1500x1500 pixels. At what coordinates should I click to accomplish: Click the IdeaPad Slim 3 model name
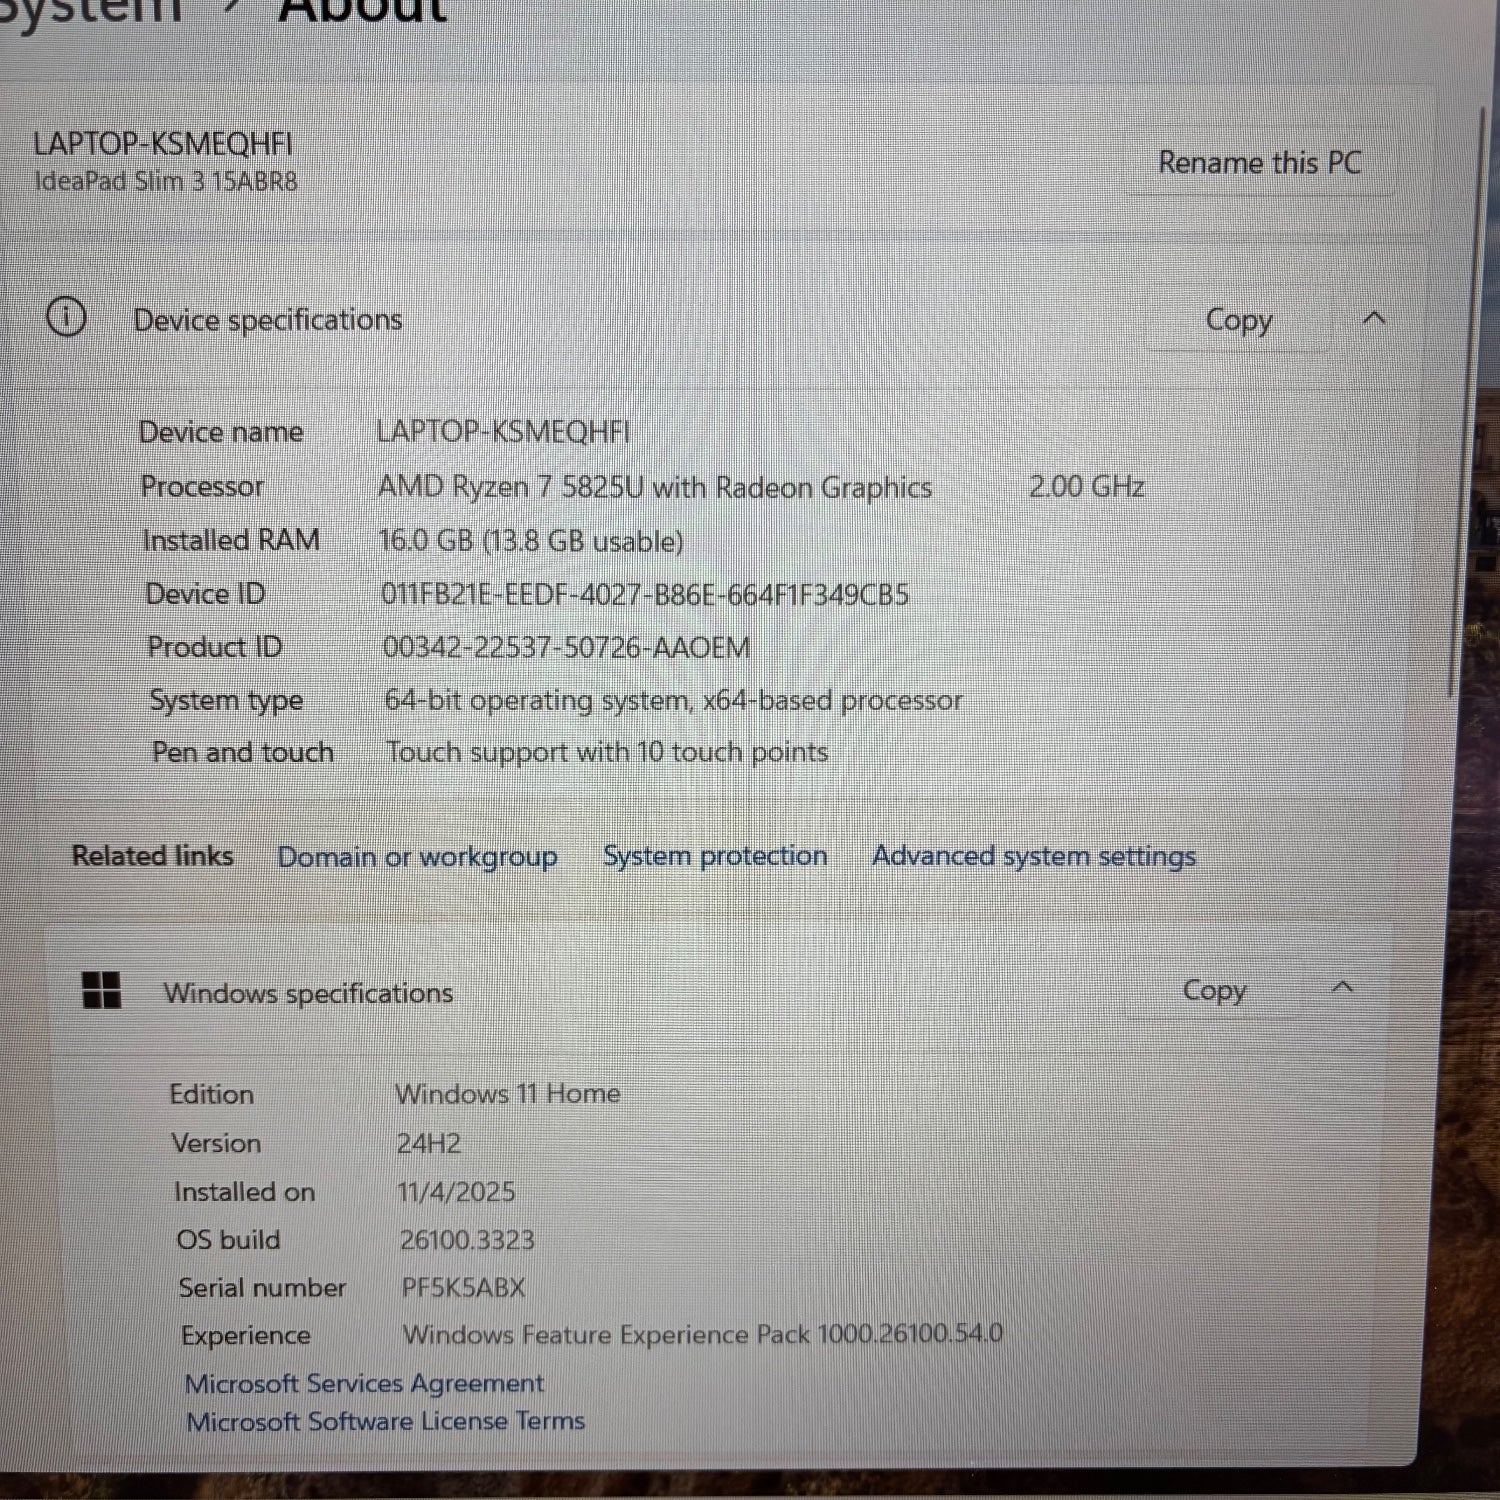[166, 182]
